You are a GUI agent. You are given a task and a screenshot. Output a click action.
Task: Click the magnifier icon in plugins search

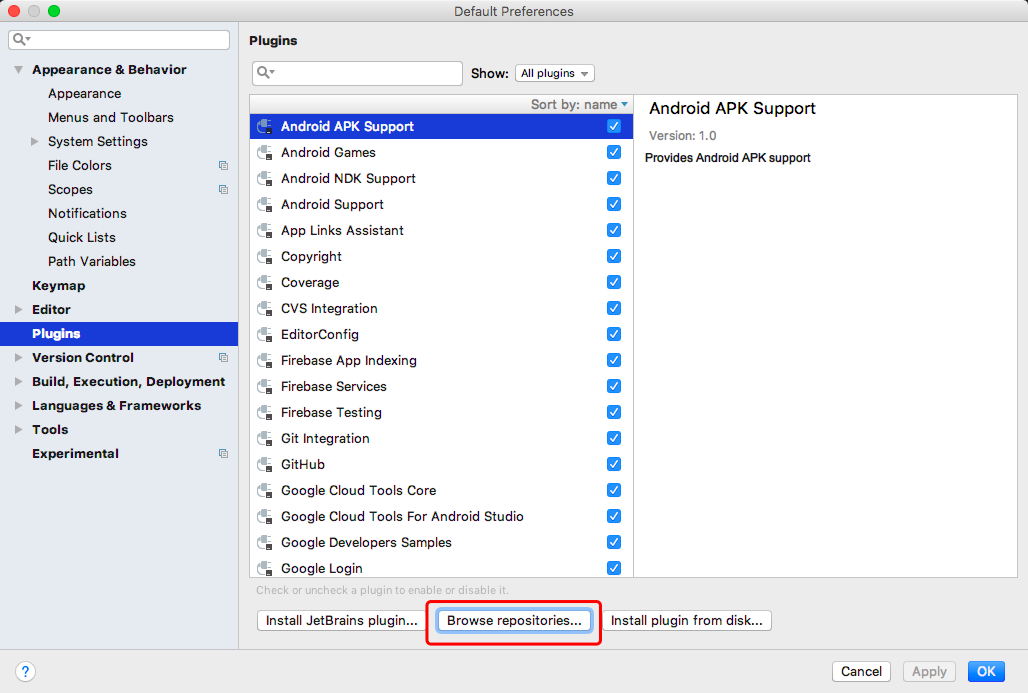[x=265, y=73]
